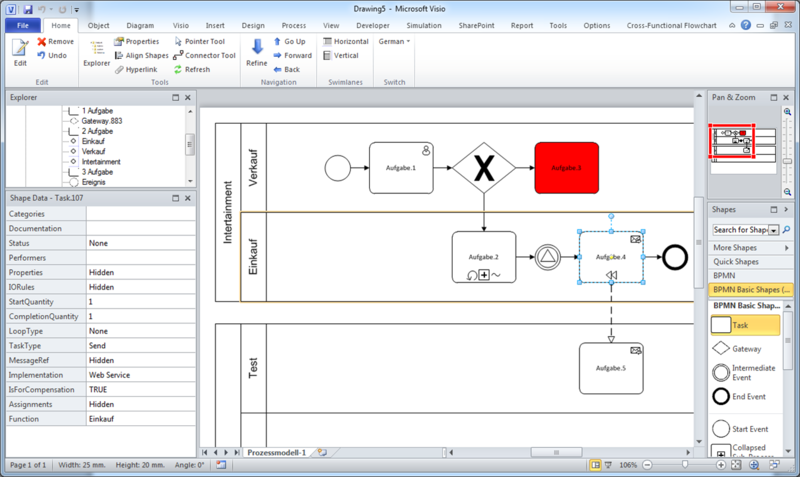This screenshot has height=477, width=800.
Task: Click the Save icon in quick access
Action: (28, 9)
